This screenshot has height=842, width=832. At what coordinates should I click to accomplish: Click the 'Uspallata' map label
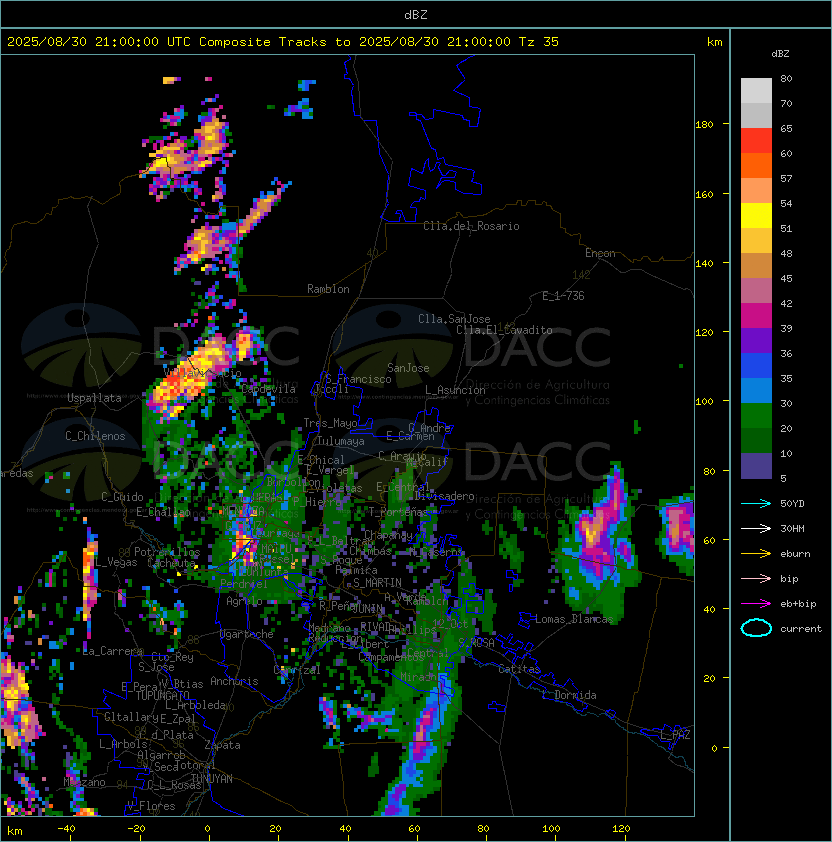tap(94, 398)
